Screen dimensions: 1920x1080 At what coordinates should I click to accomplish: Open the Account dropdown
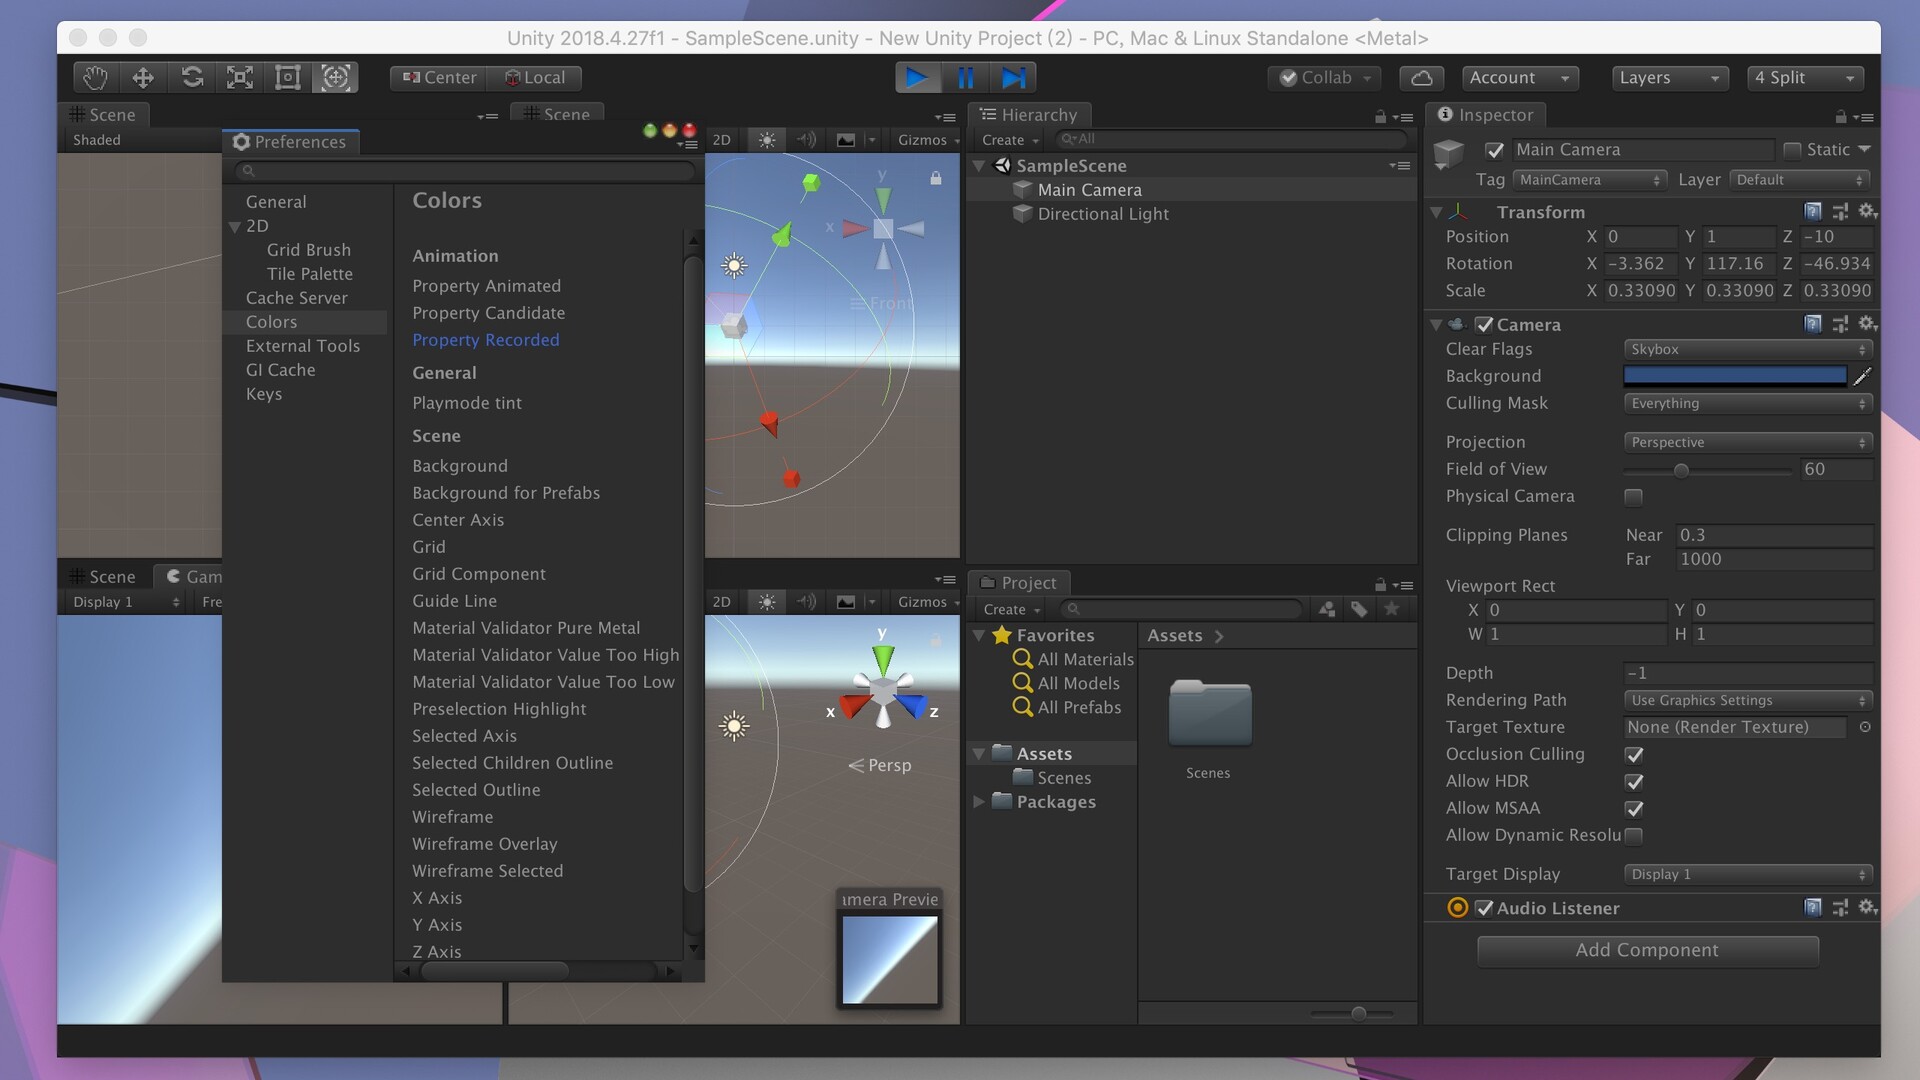[x=1520, y=78]
